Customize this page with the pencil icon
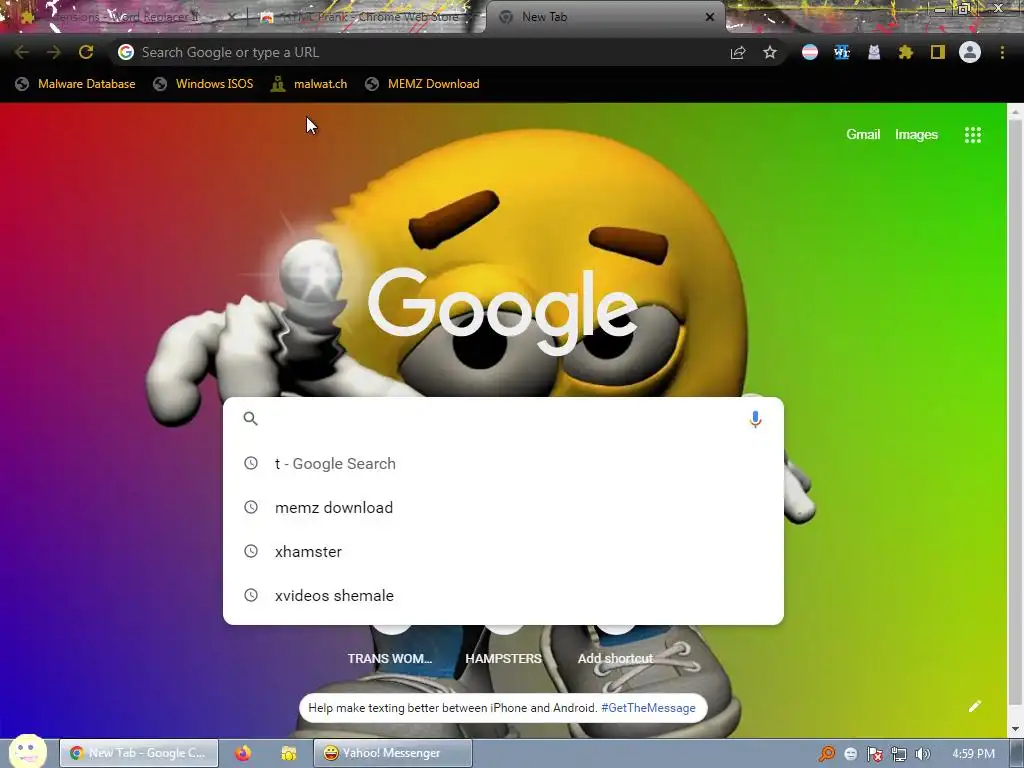 tap(974, 706)
